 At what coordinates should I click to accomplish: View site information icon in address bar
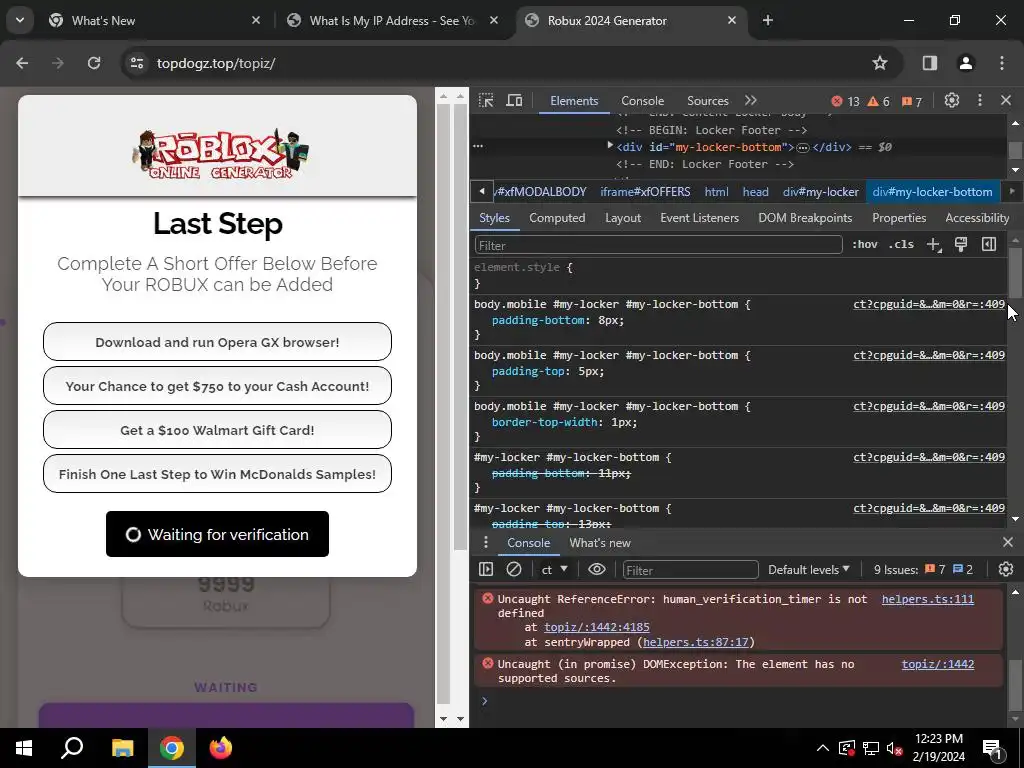[x=137, y=63]
